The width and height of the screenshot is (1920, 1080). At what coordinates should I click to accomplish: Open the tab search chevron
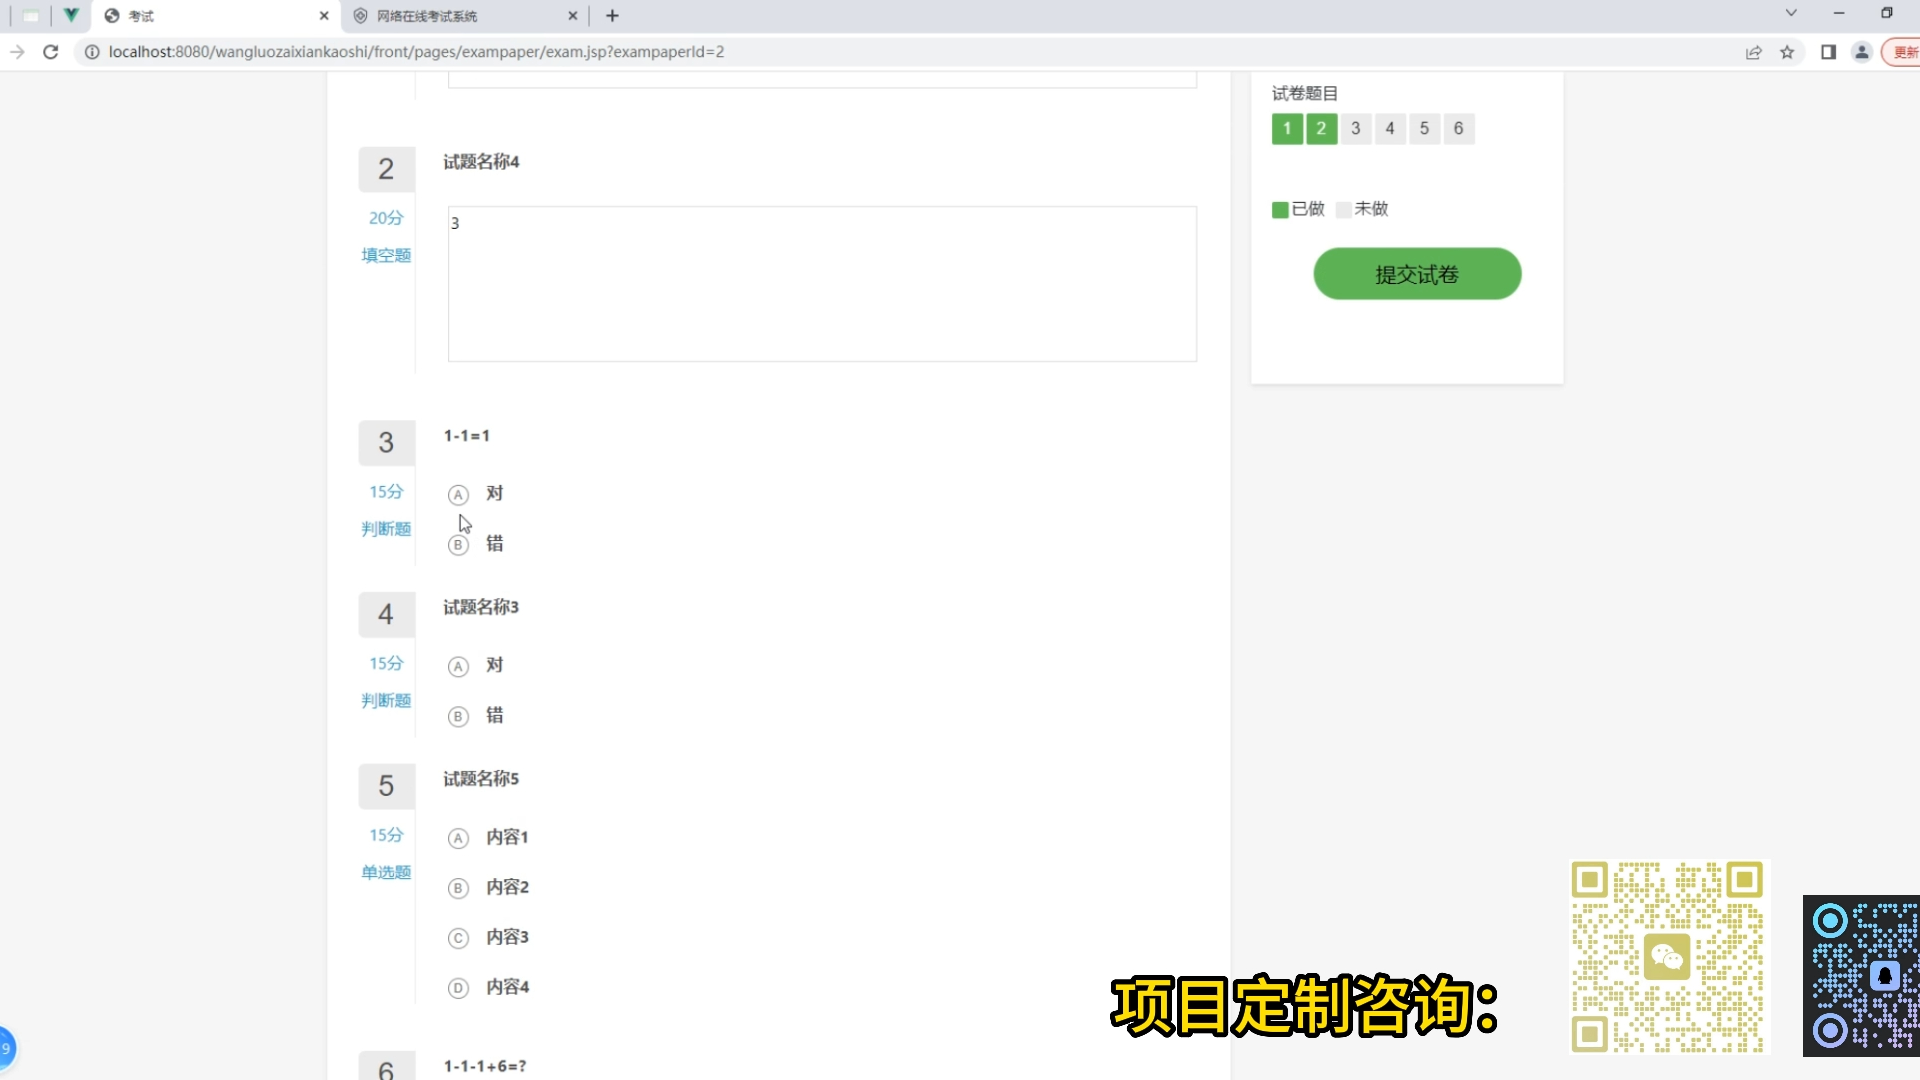1791,13
